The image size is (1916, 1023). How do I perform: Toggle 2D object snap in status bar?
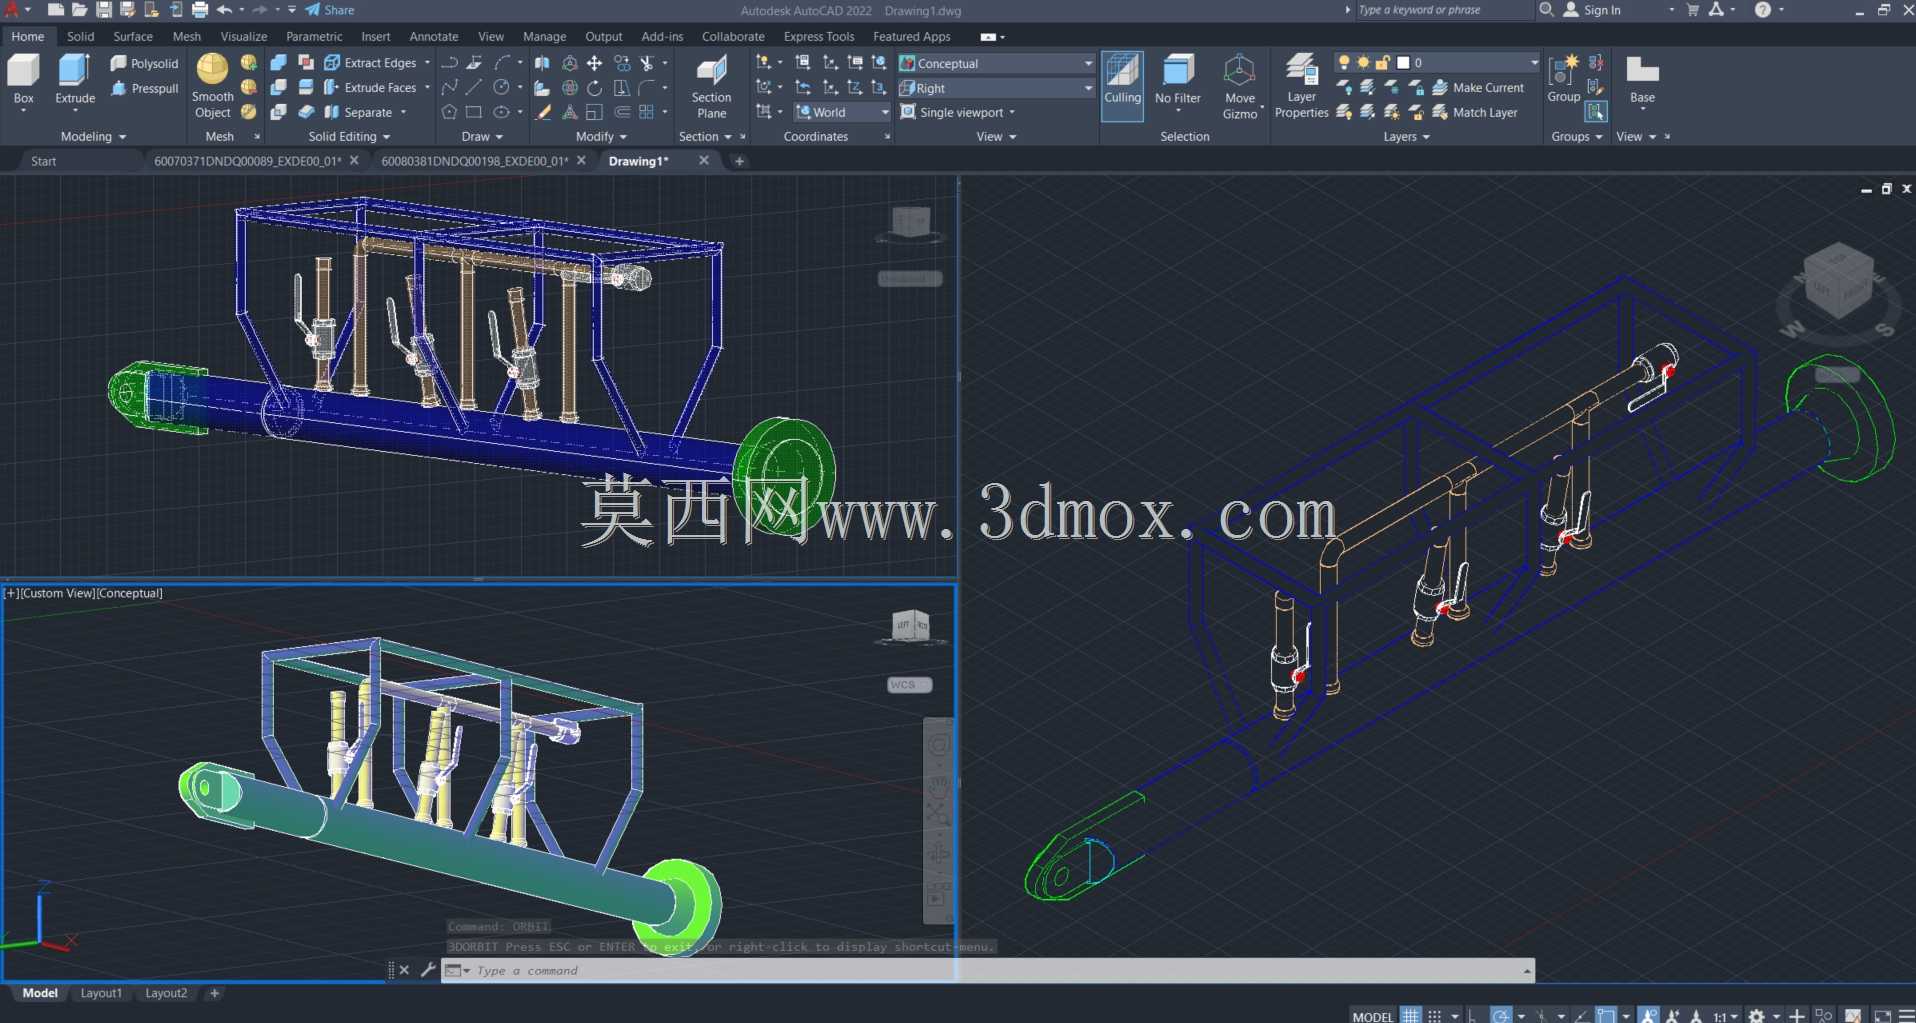coord(1606,1015)
